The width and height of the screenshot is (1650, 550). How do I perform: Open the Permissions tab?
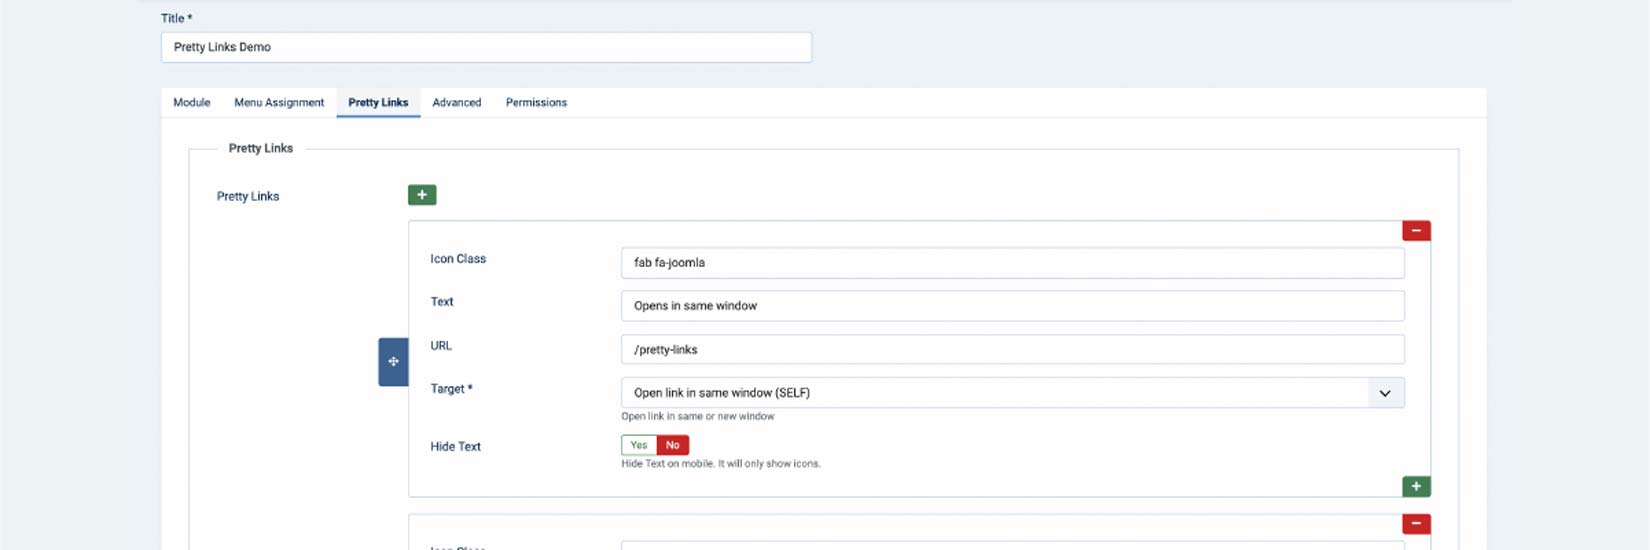pos(536,103)
